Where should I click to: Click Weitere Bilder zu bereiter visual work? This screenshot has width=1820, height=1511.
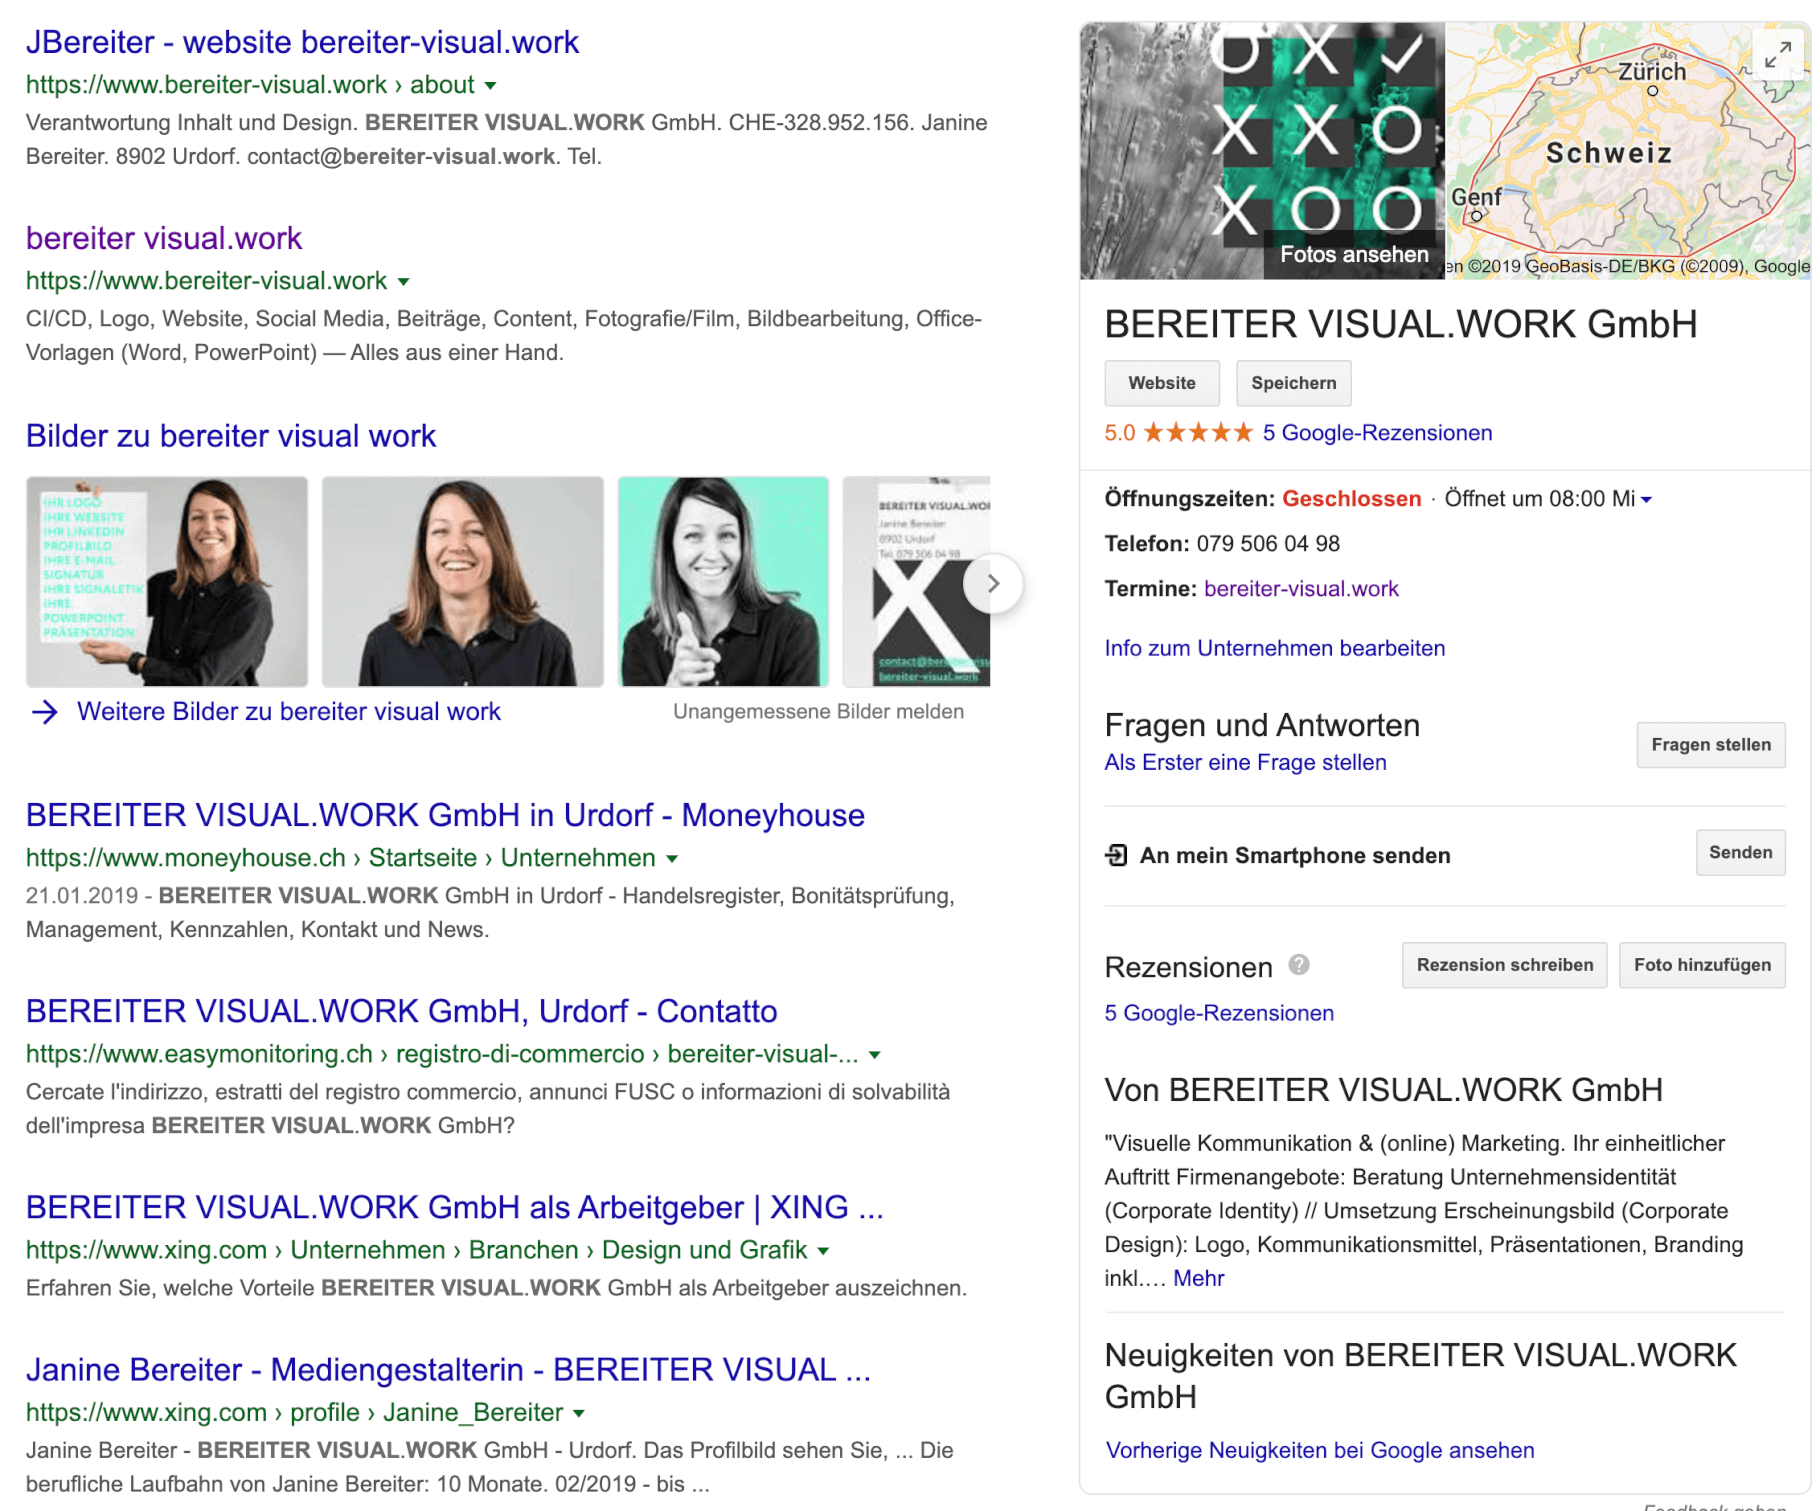tap(289, 712)
